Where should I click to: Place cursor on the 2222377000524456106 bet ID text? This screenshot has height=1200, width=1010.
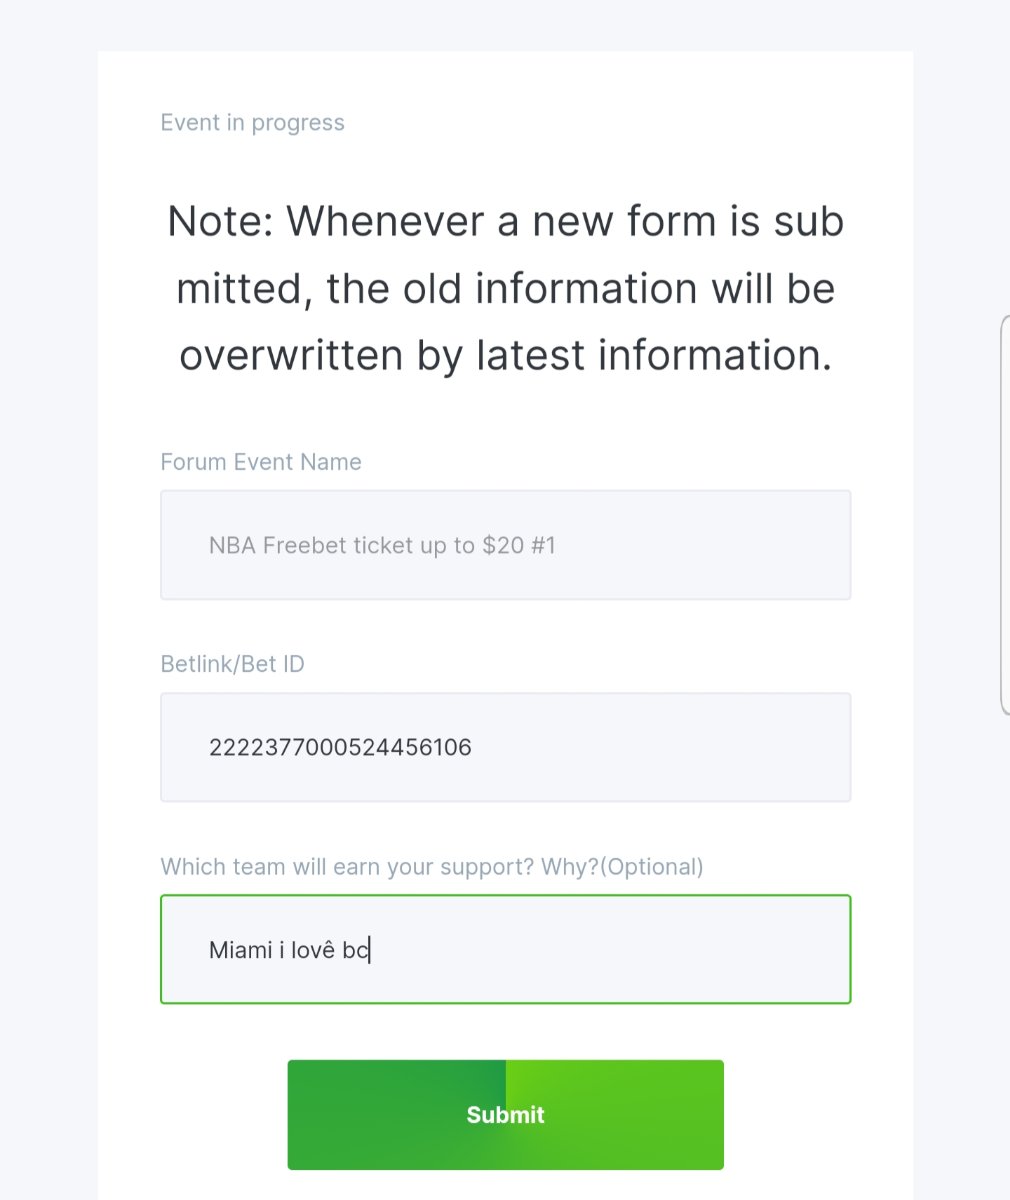click(340, 747)
